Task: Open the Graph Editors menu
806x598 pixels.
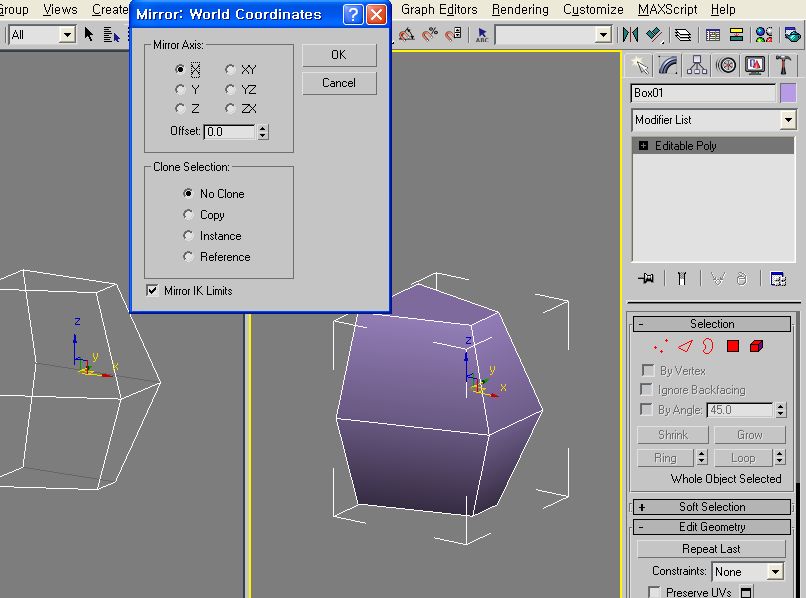Action: [439, 9]
